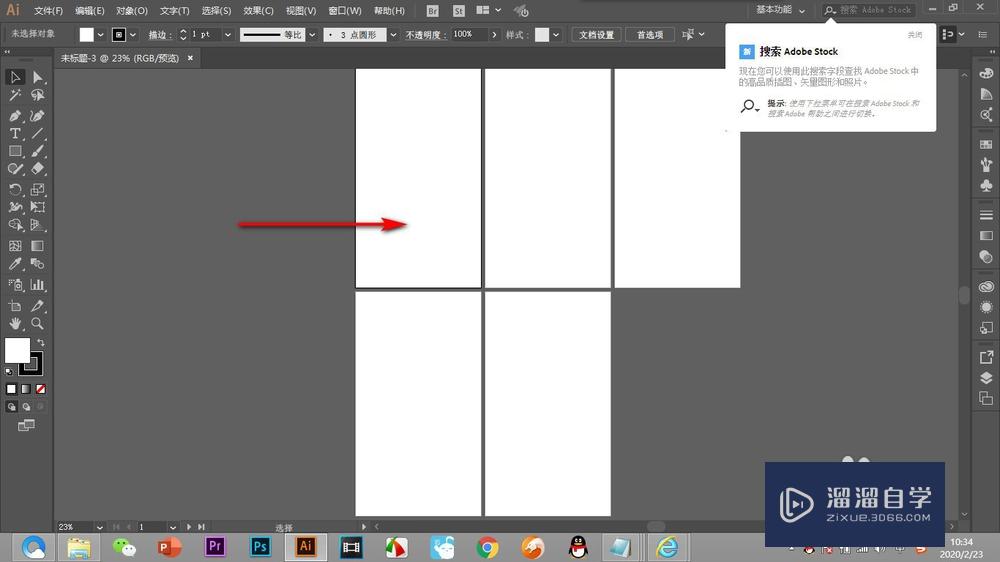The width and height of the screenshot is (1000, 562).
Task: Select the Shaper tool
Action: [15, 169]
